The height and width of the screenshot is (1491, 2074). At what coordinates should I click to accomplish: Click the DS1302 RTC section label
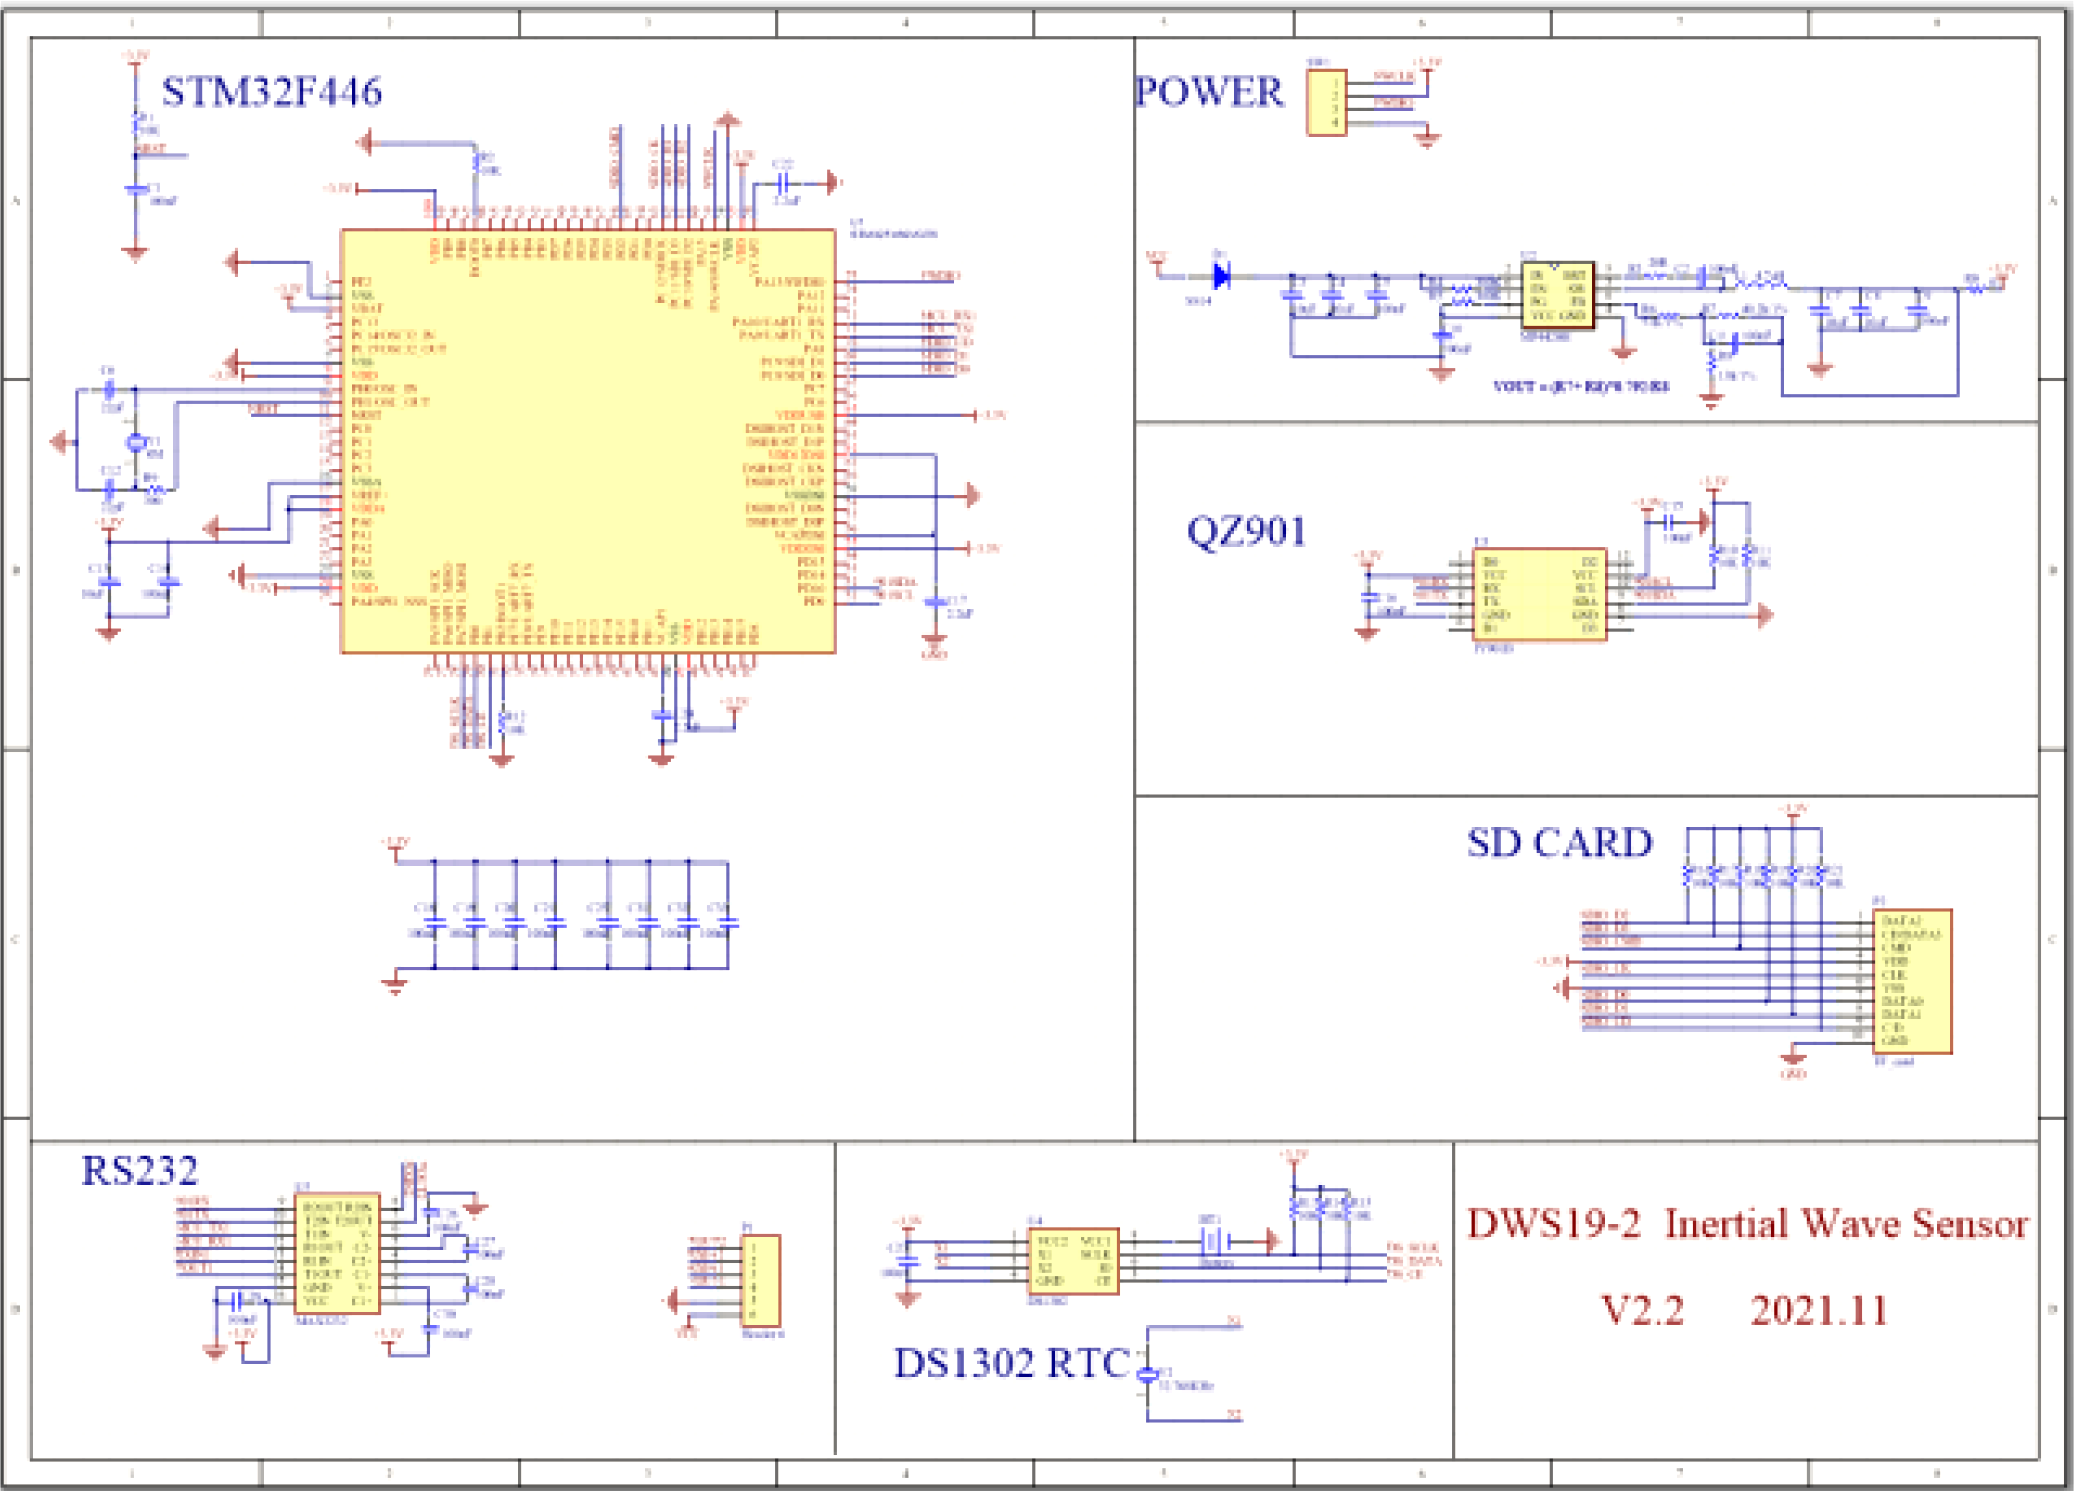[x=1010, y=1363]
